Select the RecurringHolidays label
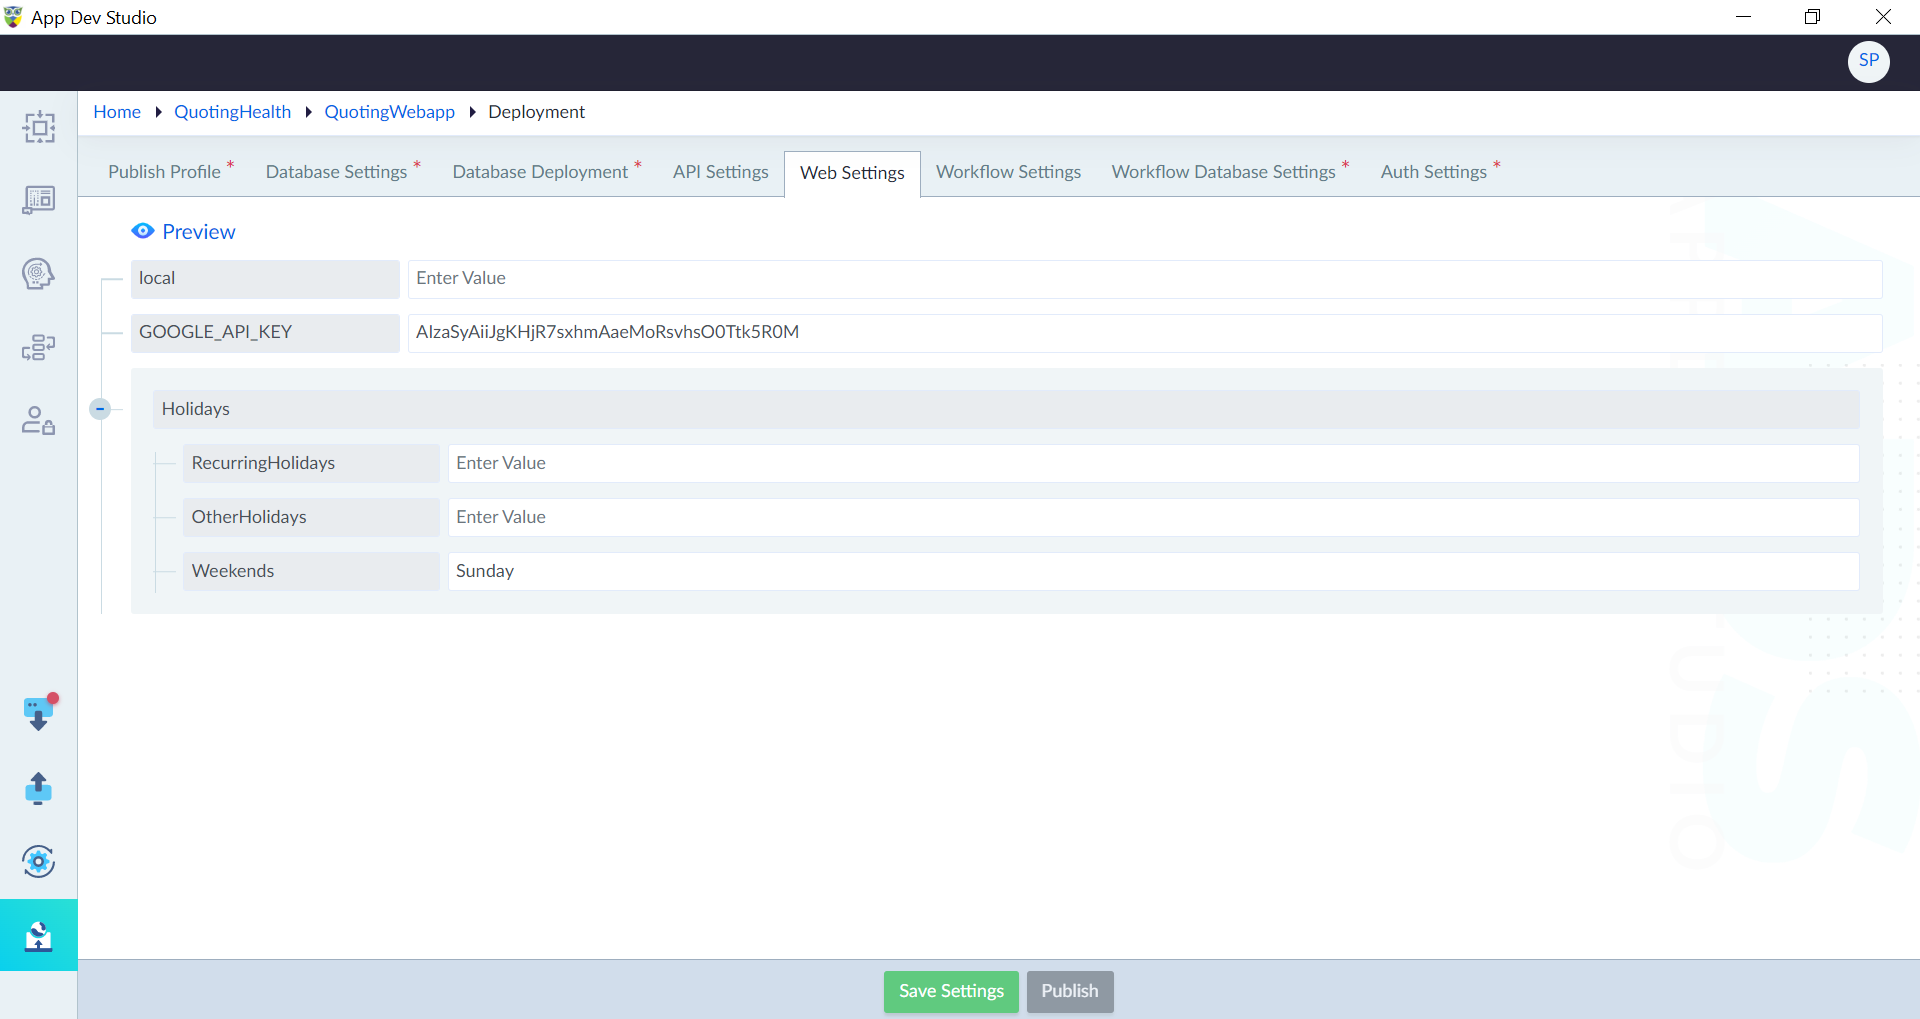The image size is (1920, 1019). coord(311,464)
